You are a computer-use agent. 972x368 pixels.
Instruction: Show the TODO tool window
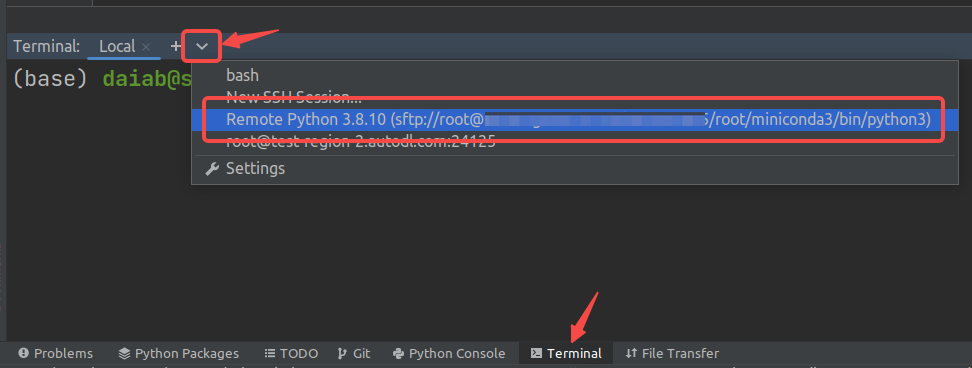[291, 353]
